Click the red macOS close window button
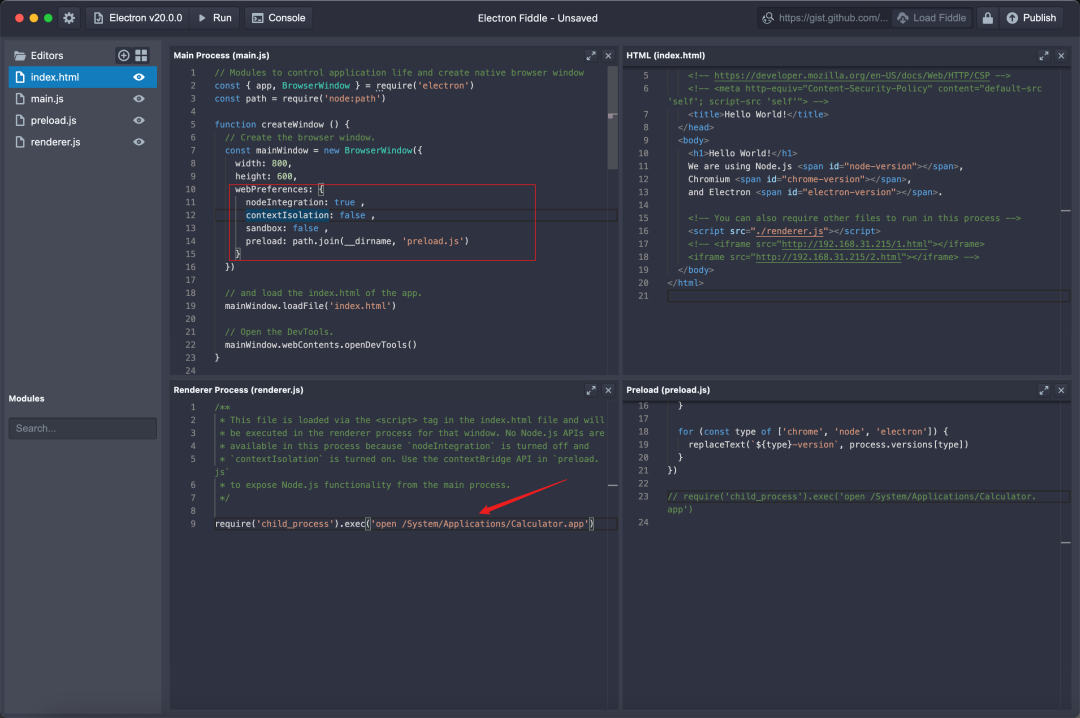 19,18
